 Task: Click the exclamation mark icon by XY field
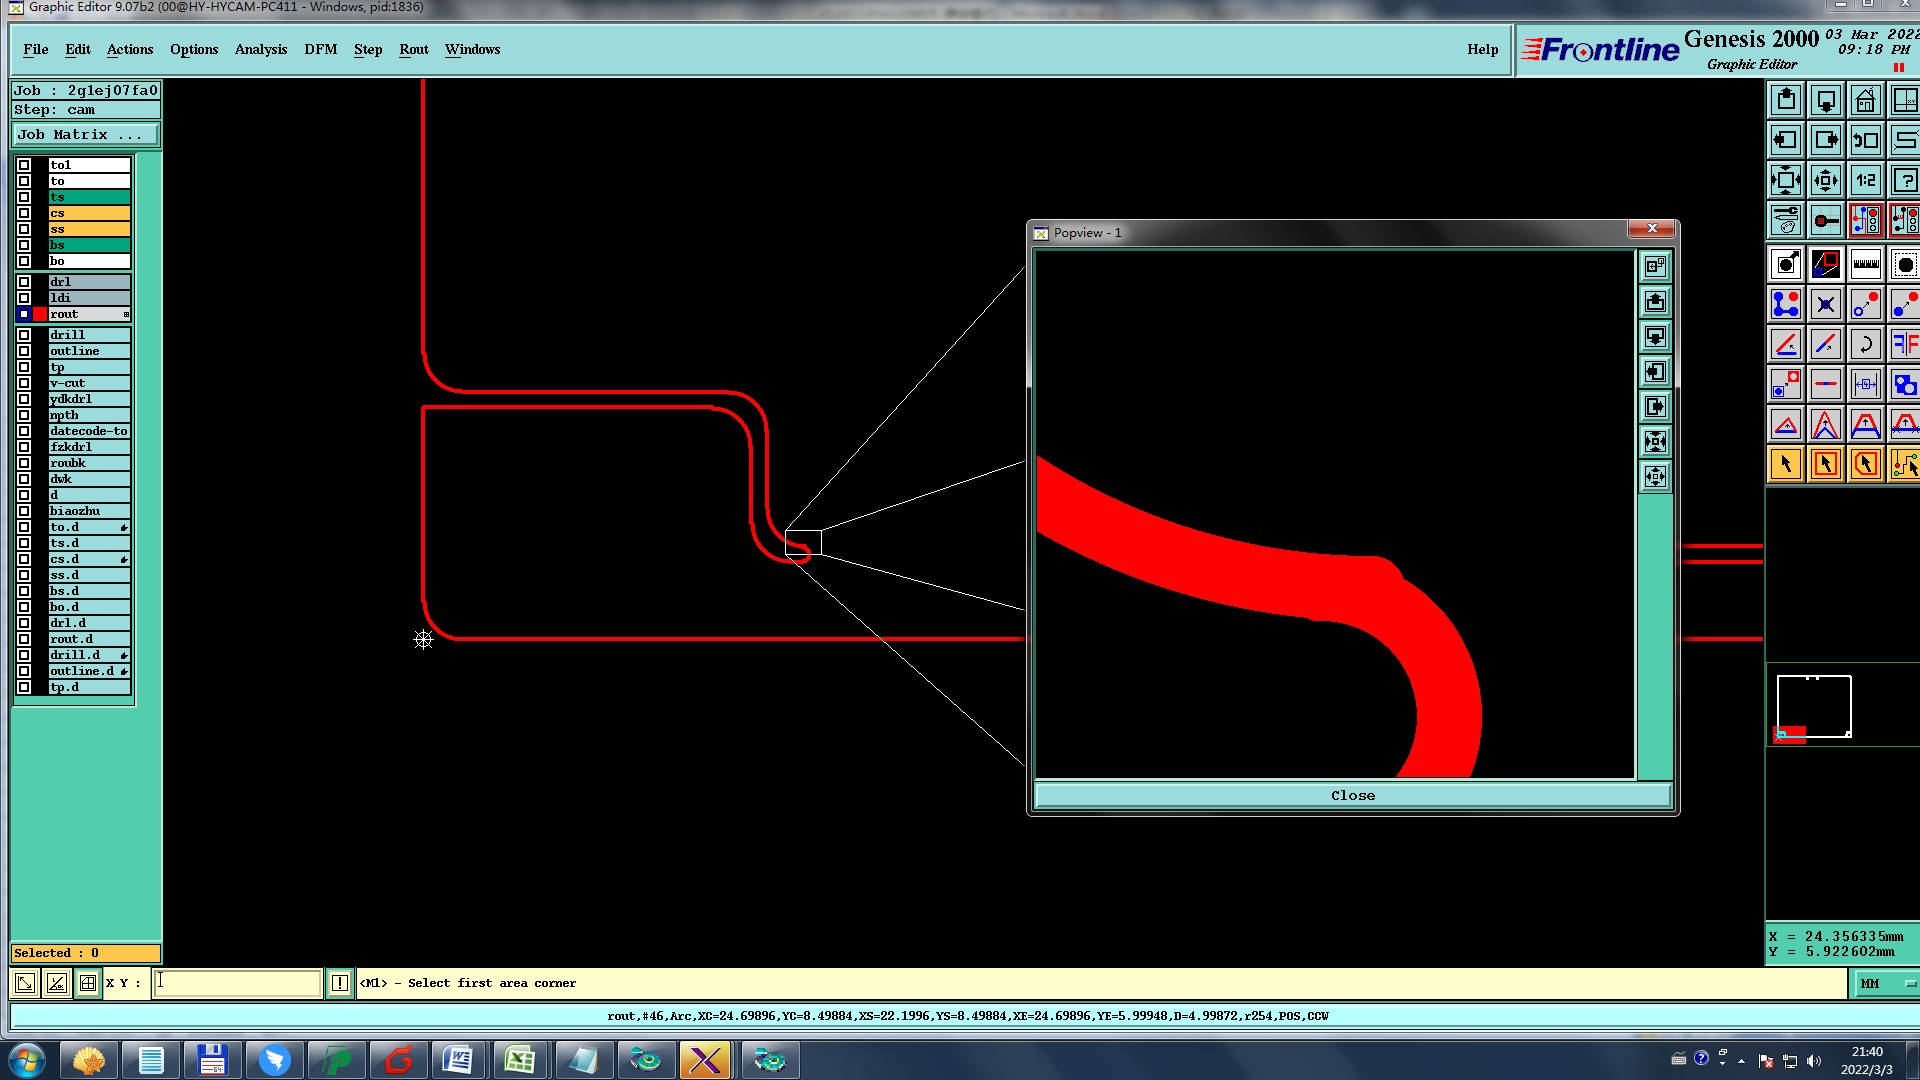point(340,983)
